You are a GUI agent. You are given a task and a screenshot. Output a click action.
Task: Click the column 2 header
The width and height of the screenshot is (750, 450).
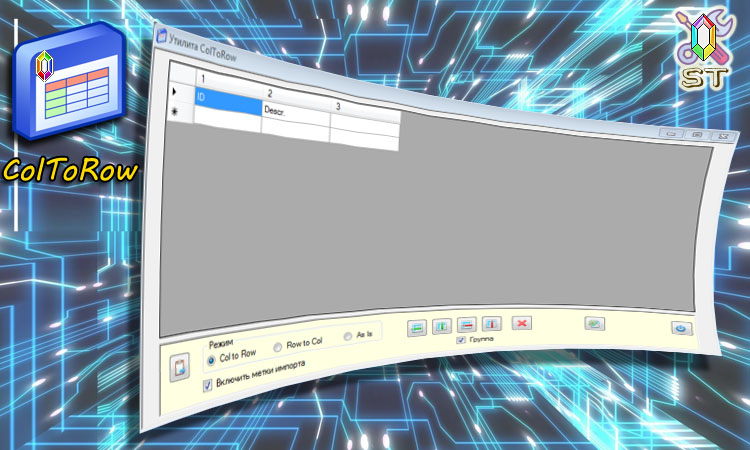[x=298, y=96]
